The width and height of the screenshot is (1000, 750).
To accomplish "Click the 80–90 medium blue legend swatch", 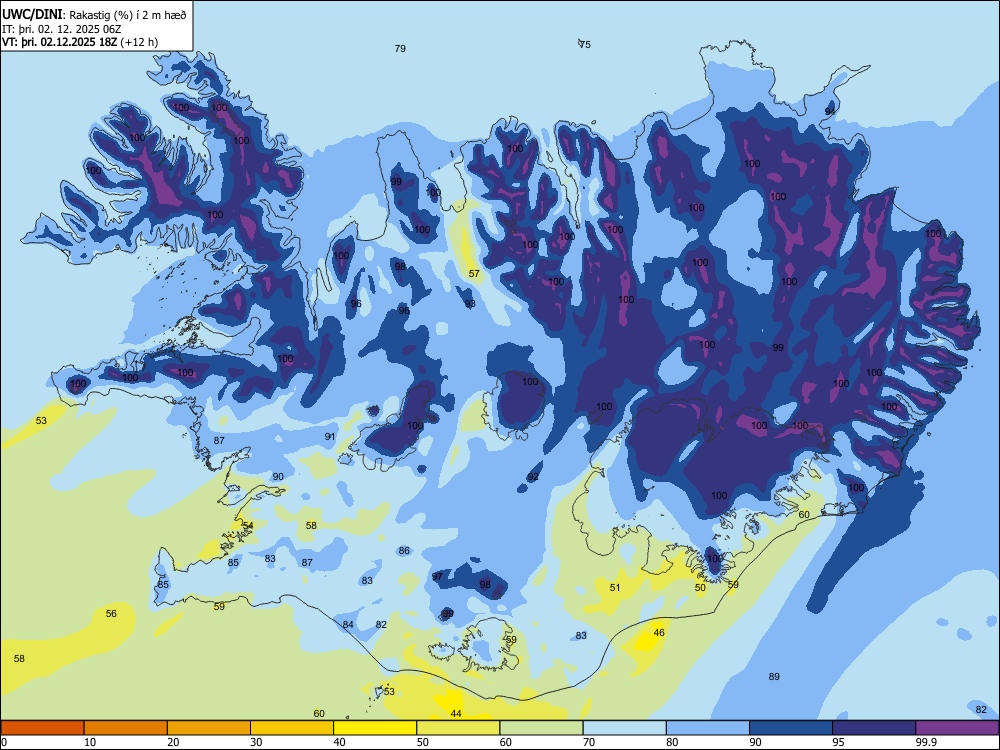I will point(708,728).
